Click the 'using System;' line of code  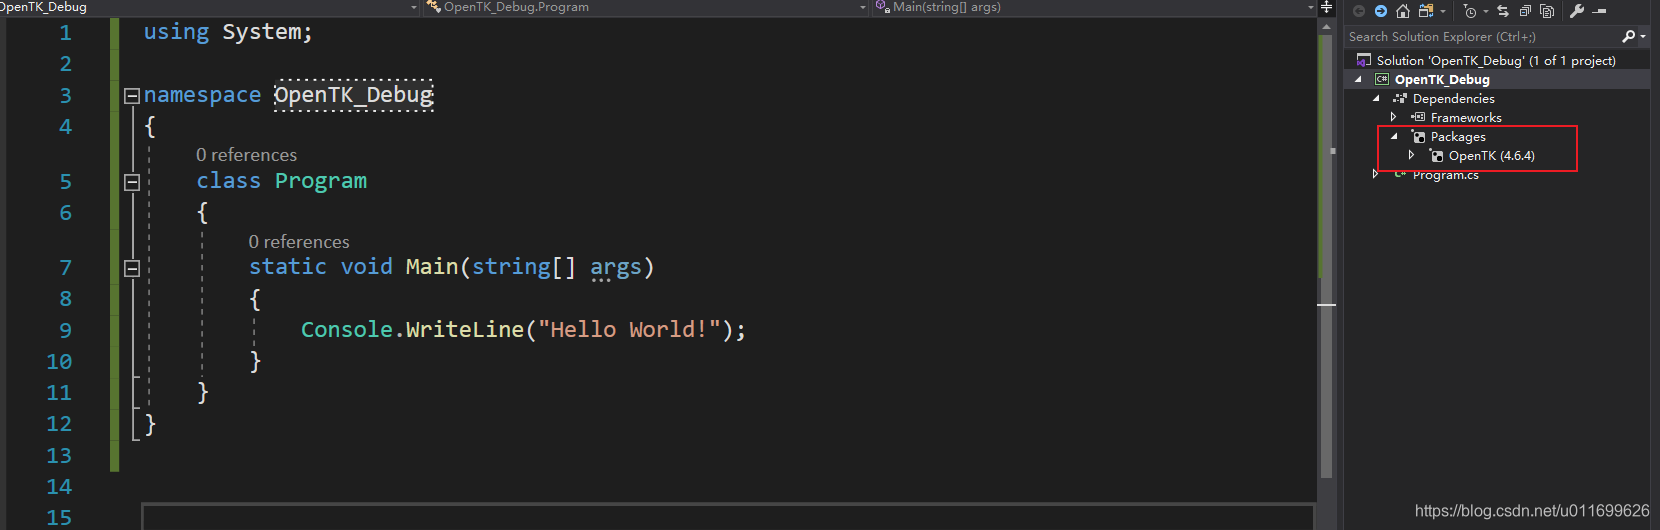(x=228, y=32)
